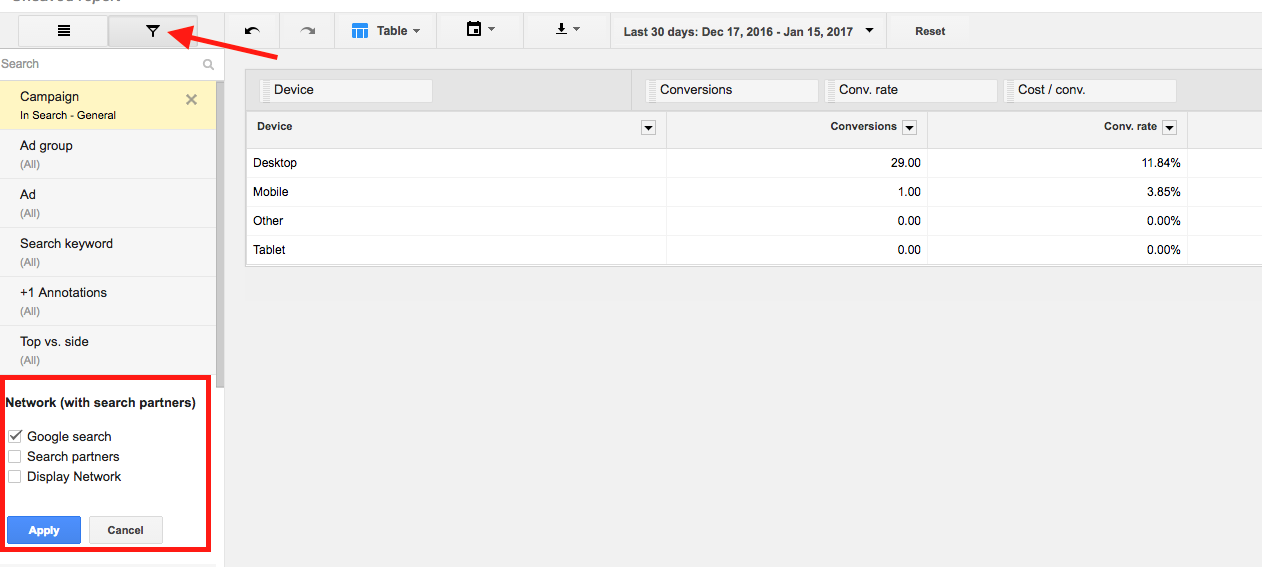
Task: Click the undo arrow icon
Action: (252, 31)
